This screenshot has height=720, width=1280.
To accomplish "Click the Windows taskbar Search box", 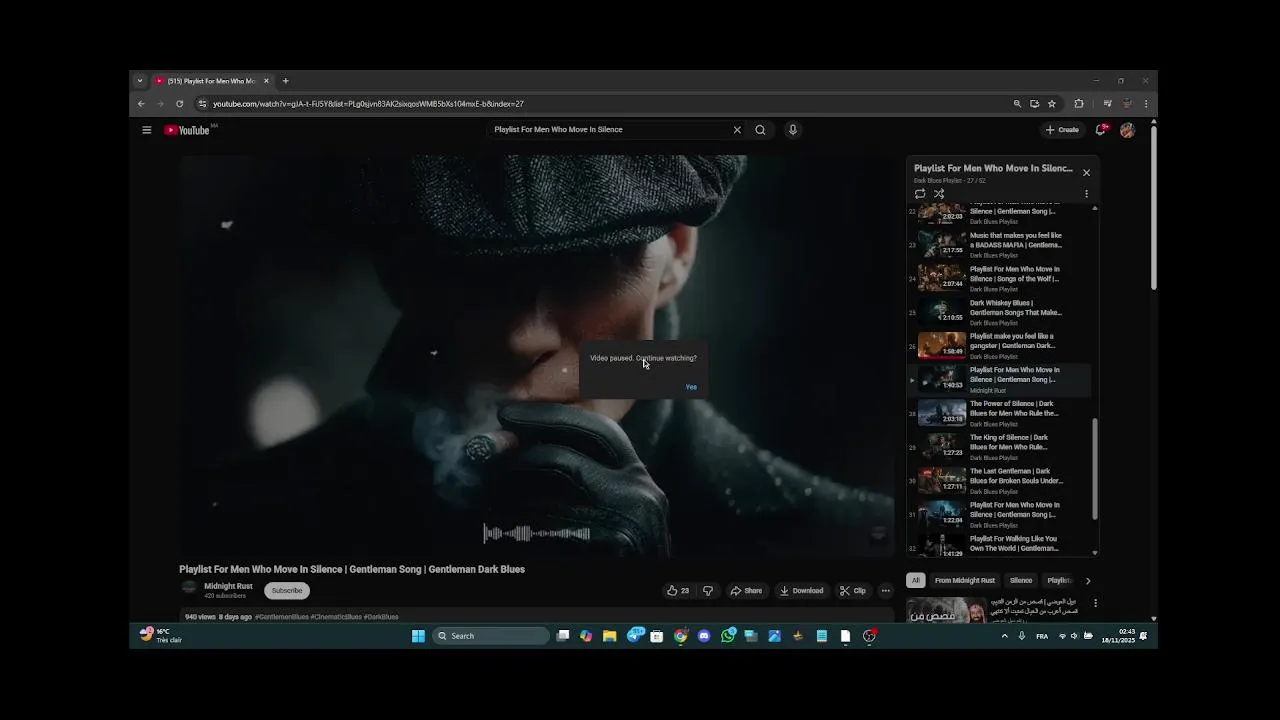I will point(491,636).
